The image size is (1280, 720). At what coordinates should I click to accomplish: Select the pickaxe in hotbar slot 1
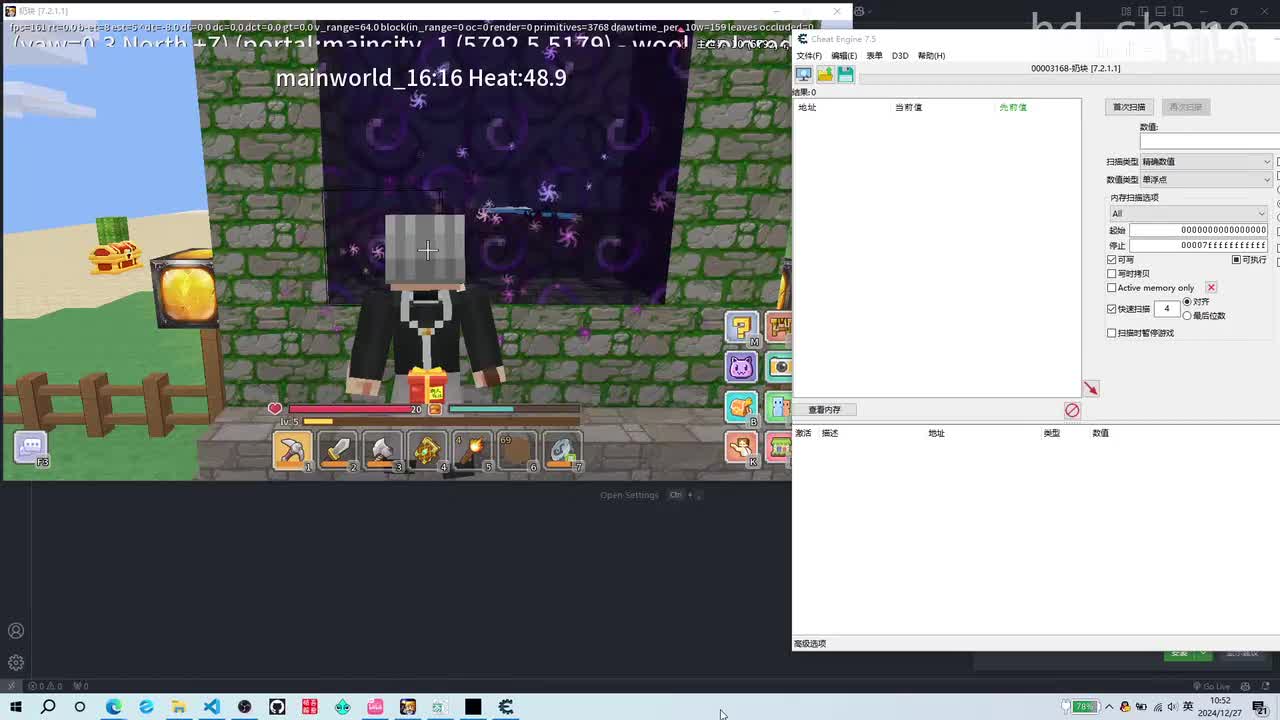tap(292, 451)
